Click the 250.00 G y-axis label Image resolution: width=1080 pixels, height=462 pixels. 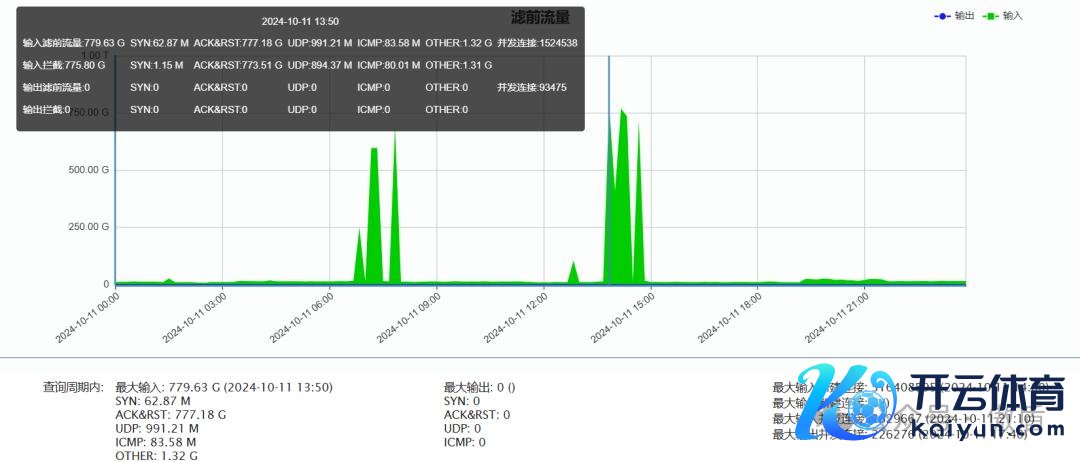pyautogui.click(x=89, y=227)
